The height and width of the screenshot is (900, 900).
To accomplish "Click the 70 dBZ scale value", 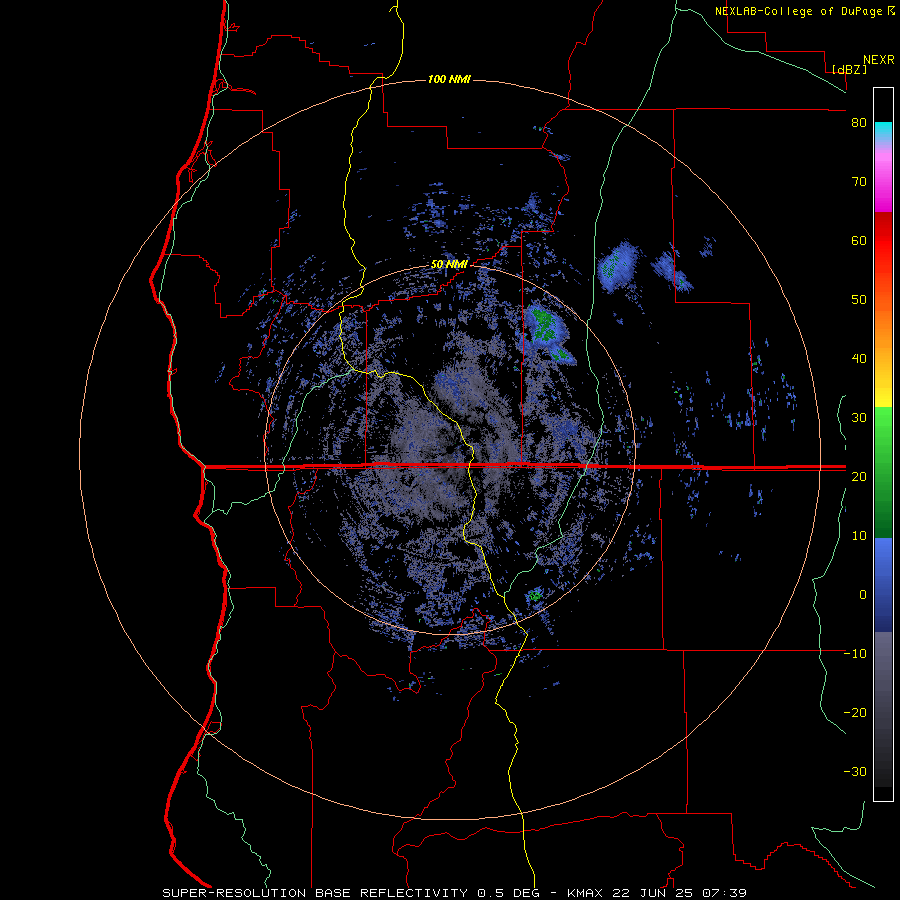I will click(859, 182).
